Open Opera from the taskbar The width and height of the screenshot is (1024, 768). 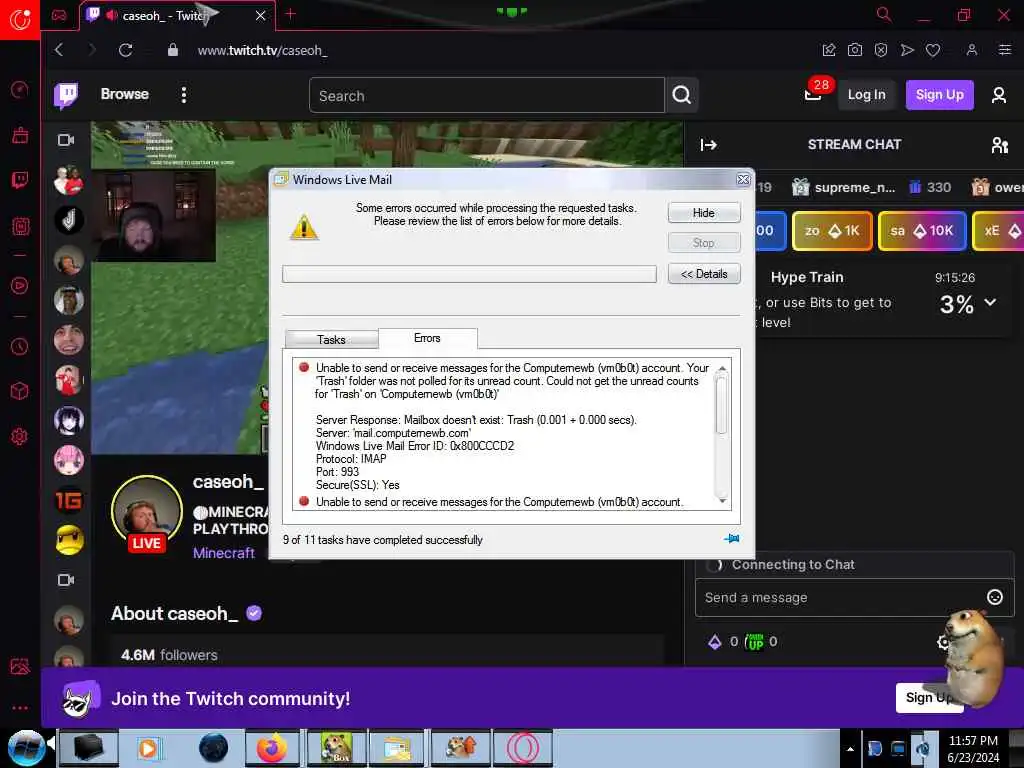(x=523, y=748)
